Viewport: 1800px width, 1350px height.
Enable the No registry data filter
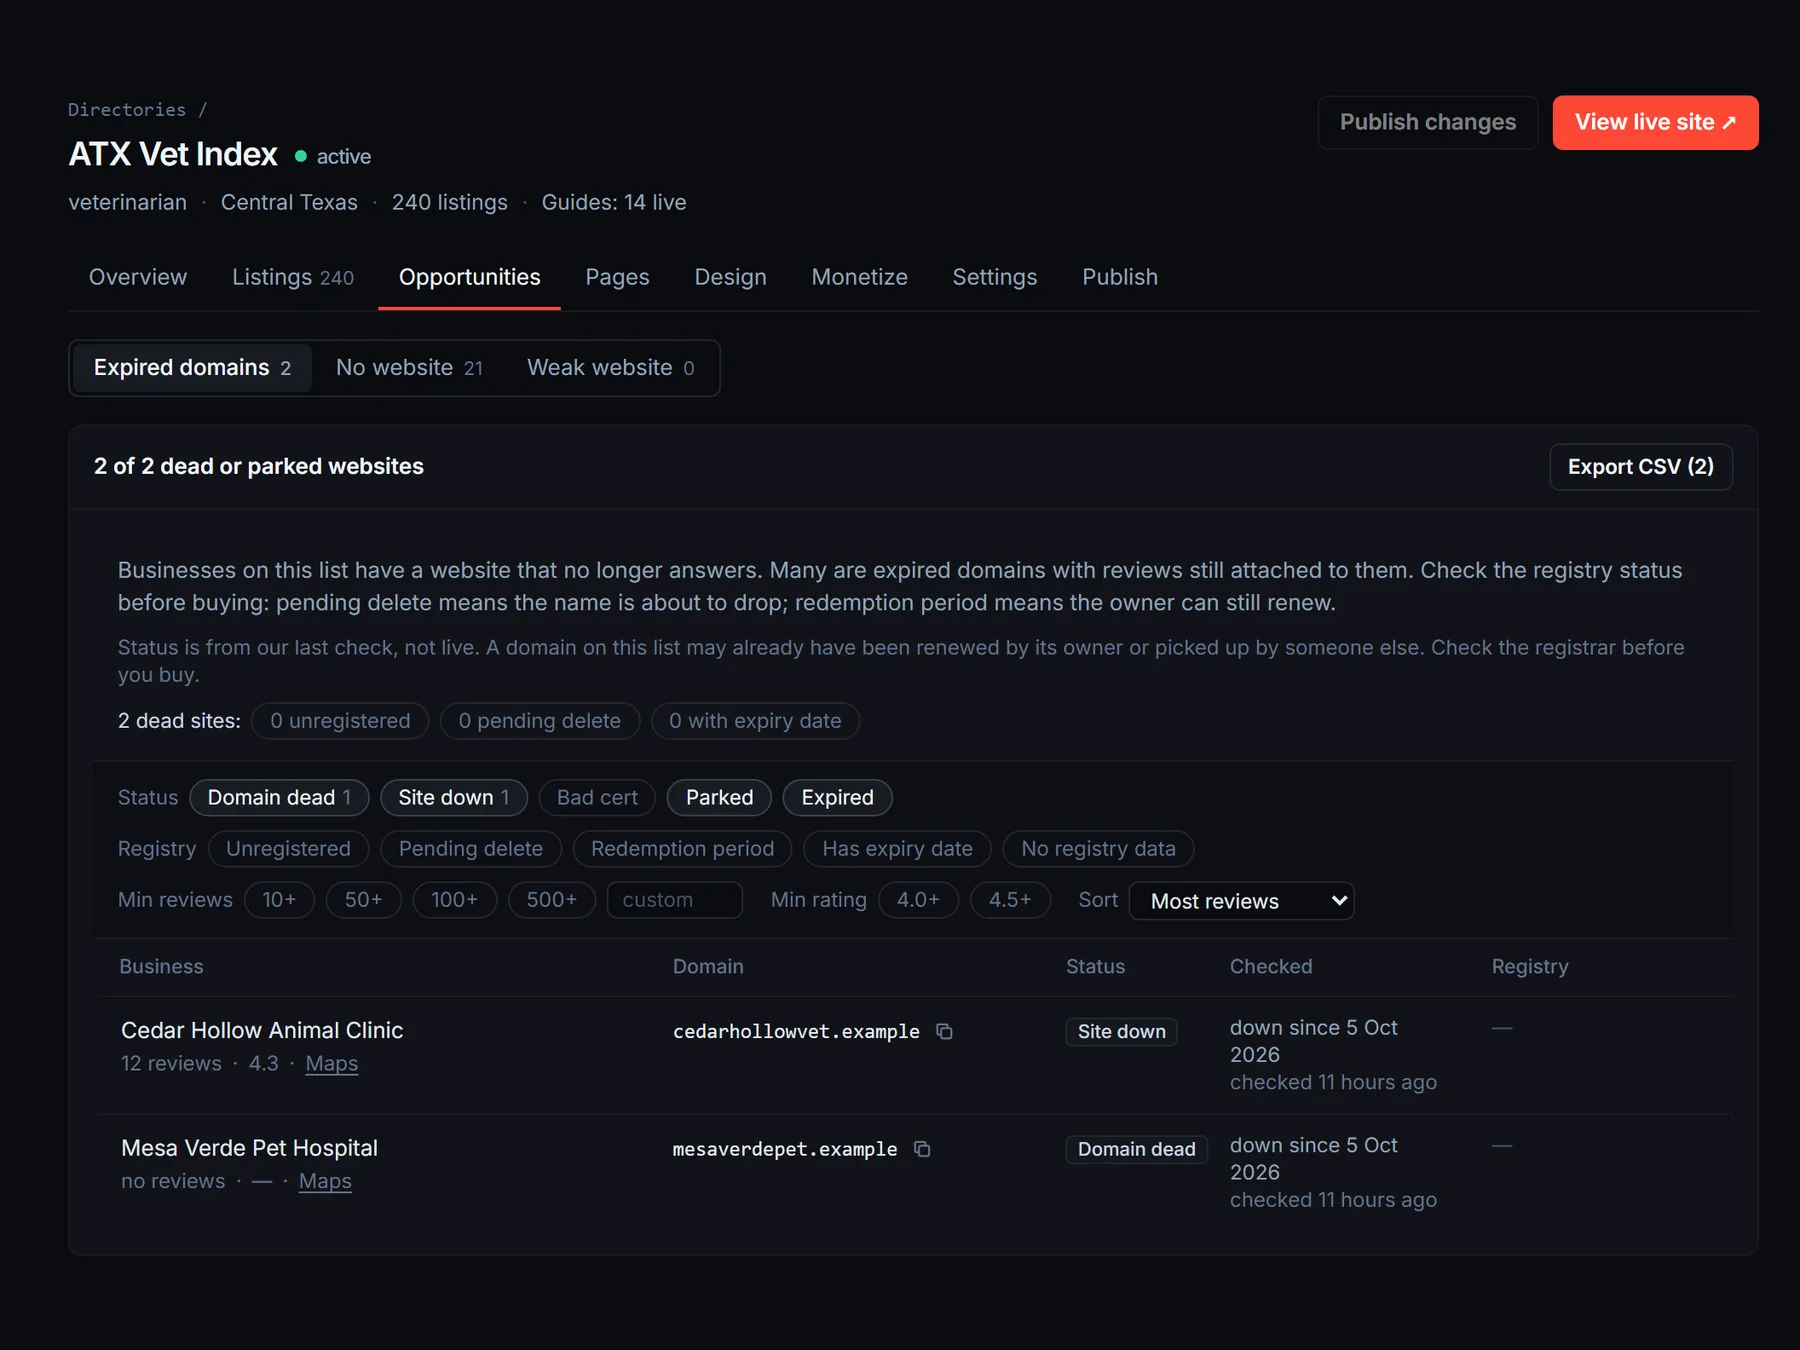[x=1098, y=848]
